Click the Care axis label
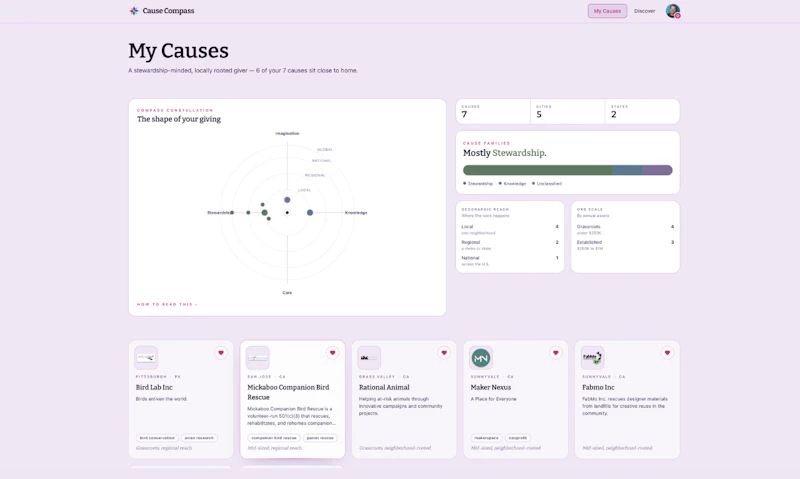 click(x=287, y=292)
